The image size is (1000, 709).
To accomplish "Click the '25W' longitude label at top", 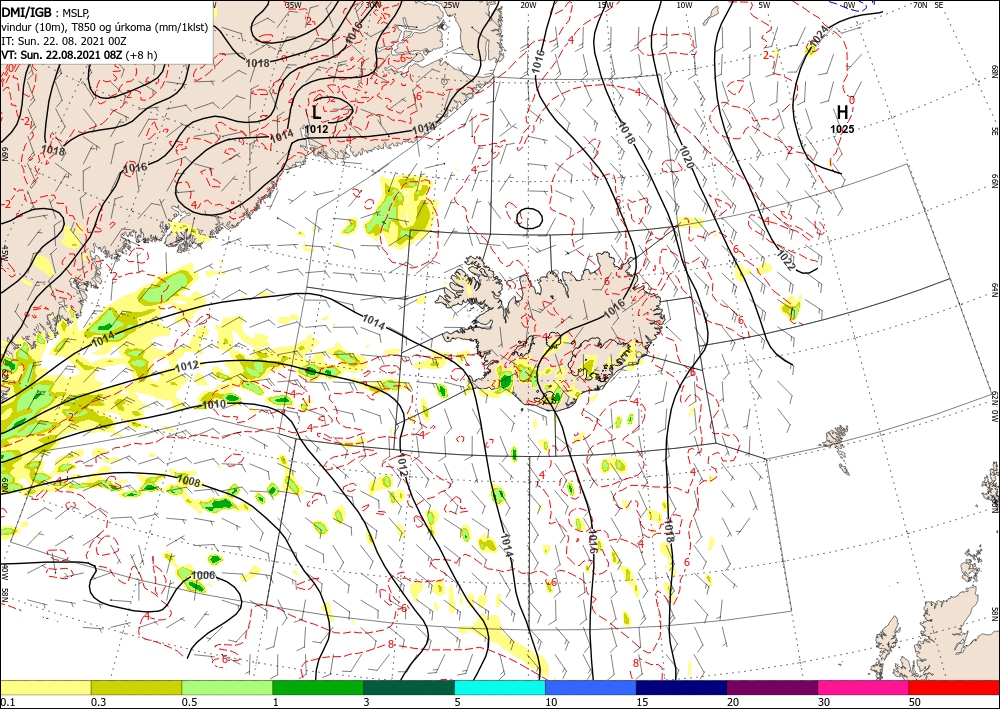I will [451, 4].
